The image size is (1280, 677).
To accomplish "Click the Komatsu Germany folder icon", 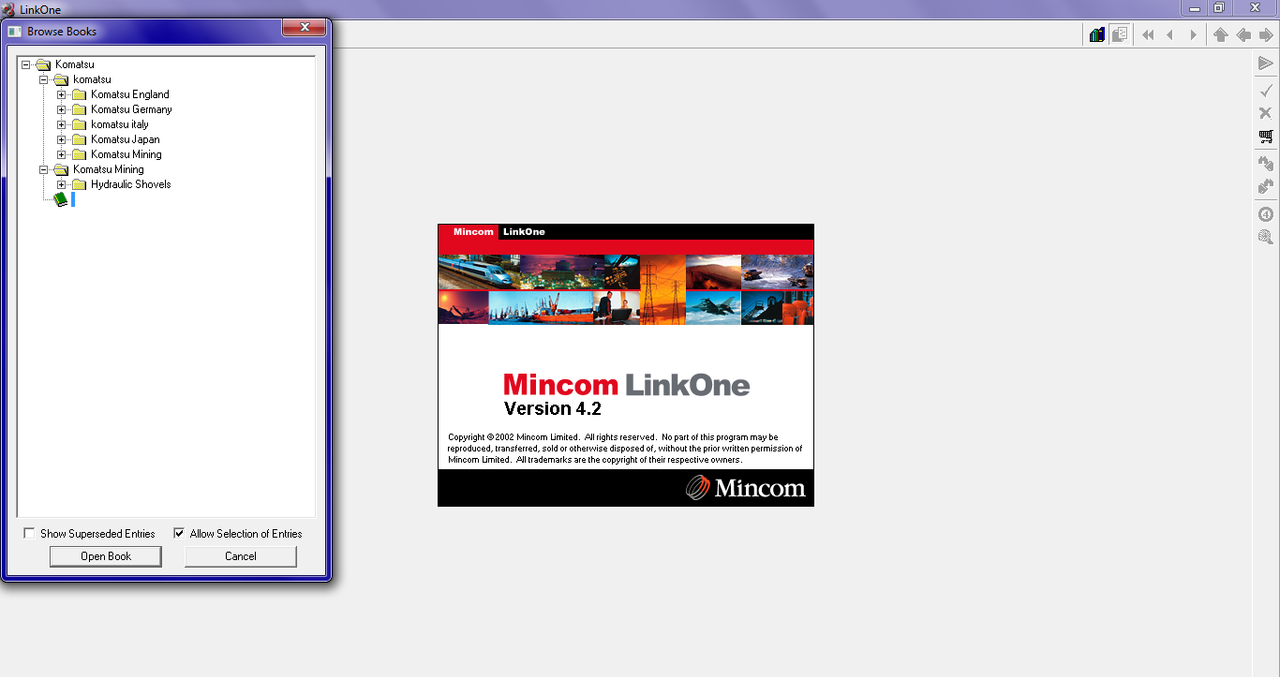I will point(79,110).
